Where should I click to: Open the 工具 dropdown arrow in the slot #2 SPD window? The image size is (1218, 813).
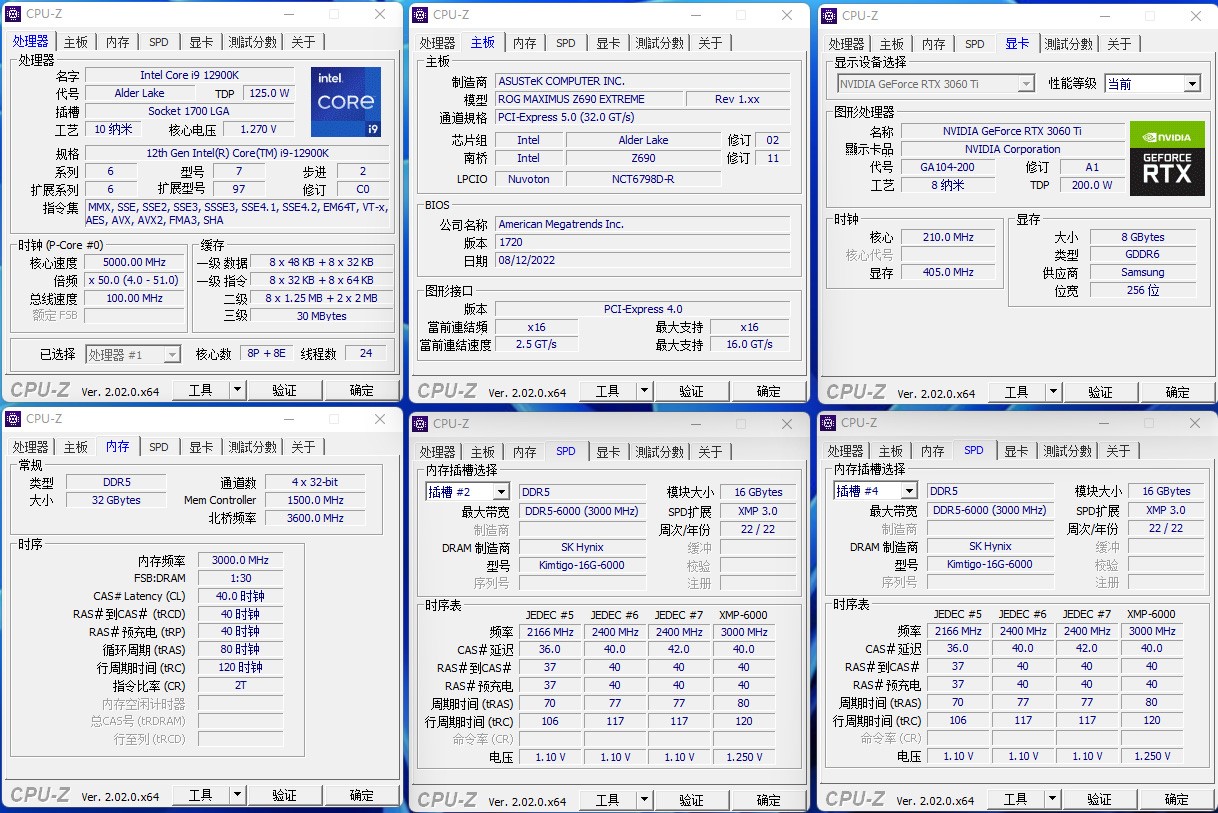(x=645, y=800)
